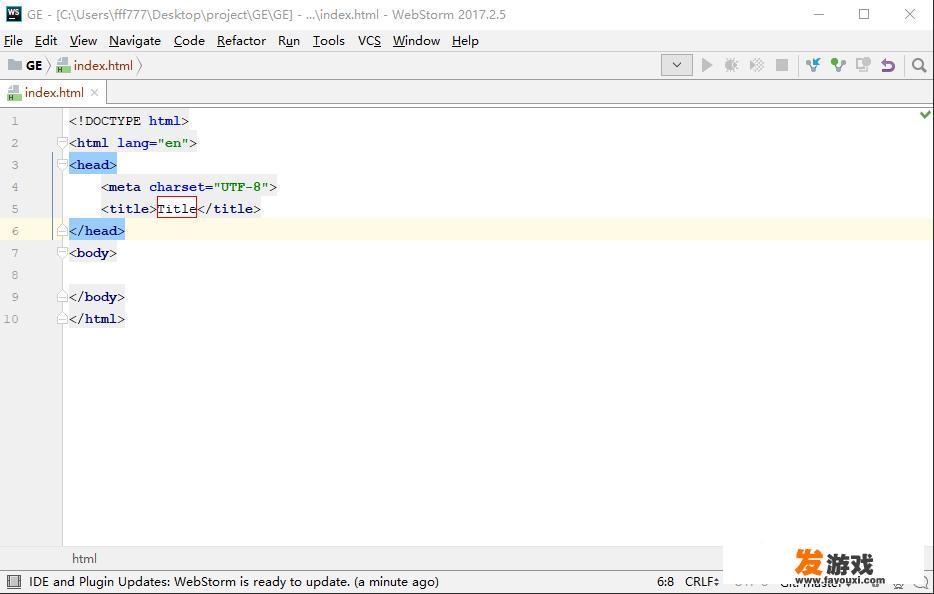
Task: Open the Tools menu
Action: [x=329, y=41]
